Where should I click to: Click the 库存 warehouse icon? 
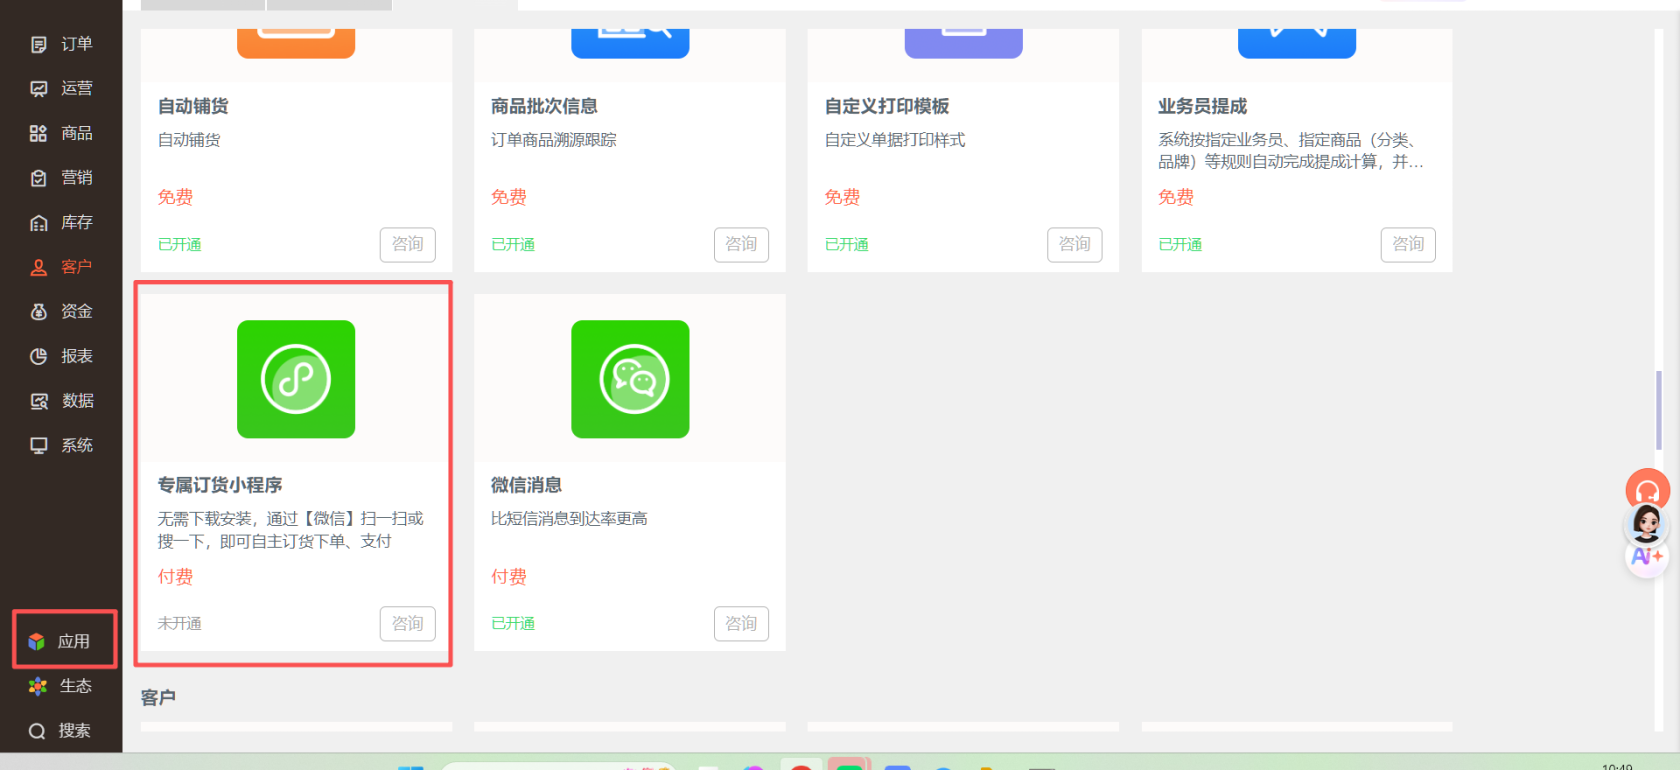click(x=38, y=222)
